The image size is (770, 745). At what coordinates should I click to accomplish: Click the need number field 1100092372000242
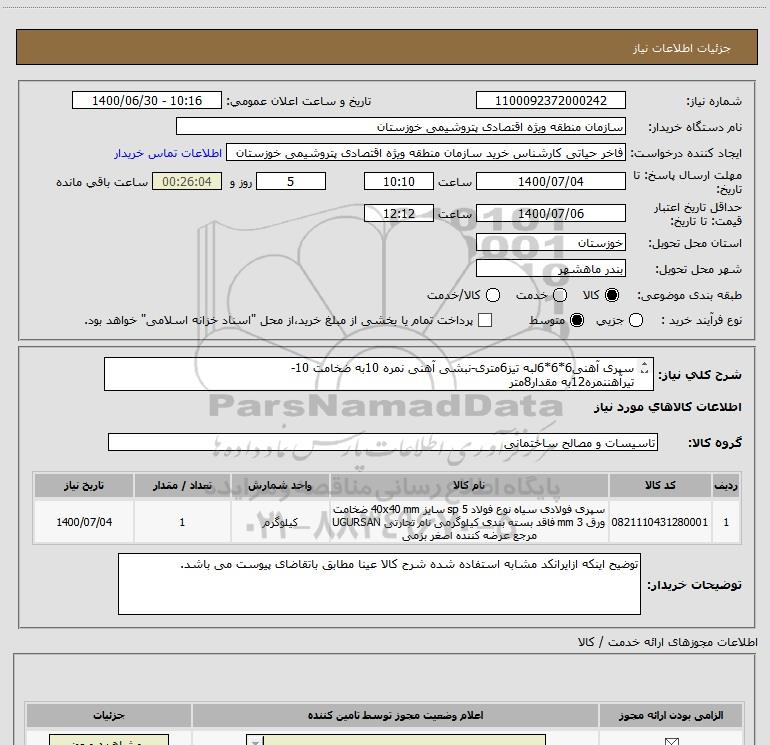[550, 100]
